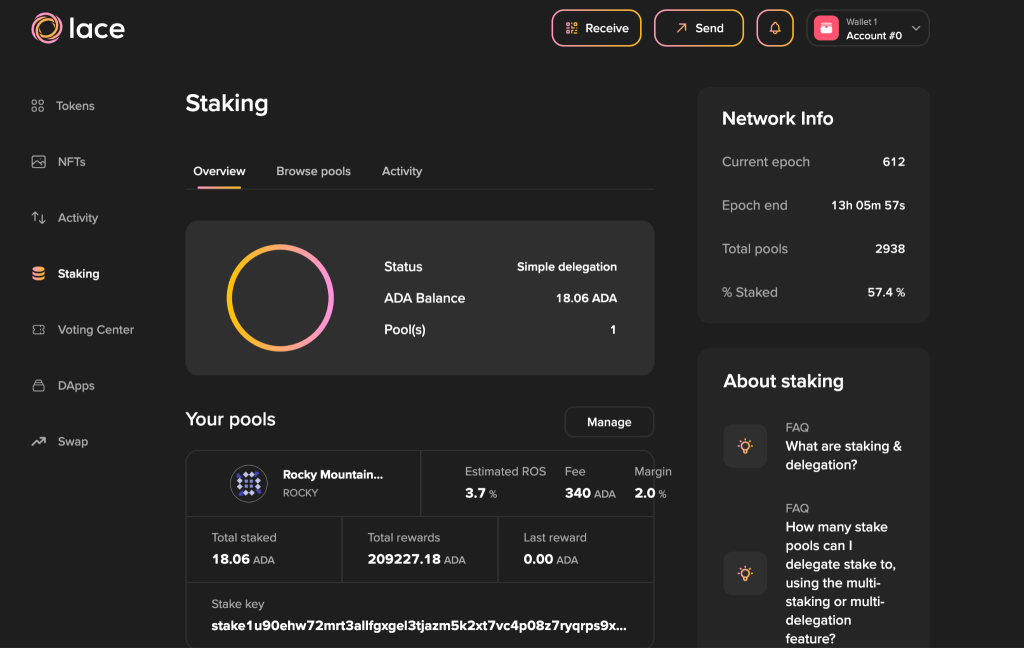Click the Swap chart icon
Screen dimensions: 1024x648
pyautogui.click(x=38, y=442)
